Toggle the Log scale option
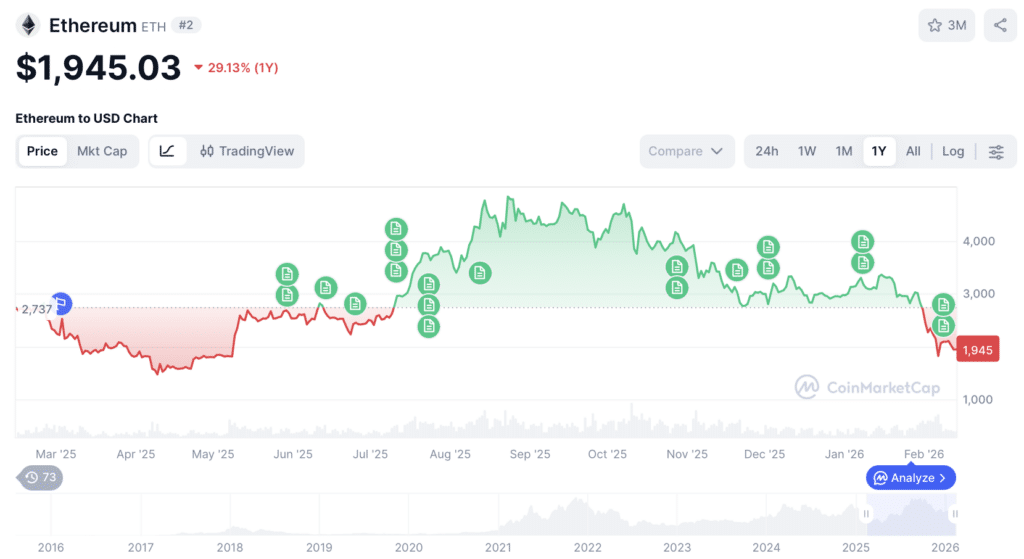 (953, 152)
